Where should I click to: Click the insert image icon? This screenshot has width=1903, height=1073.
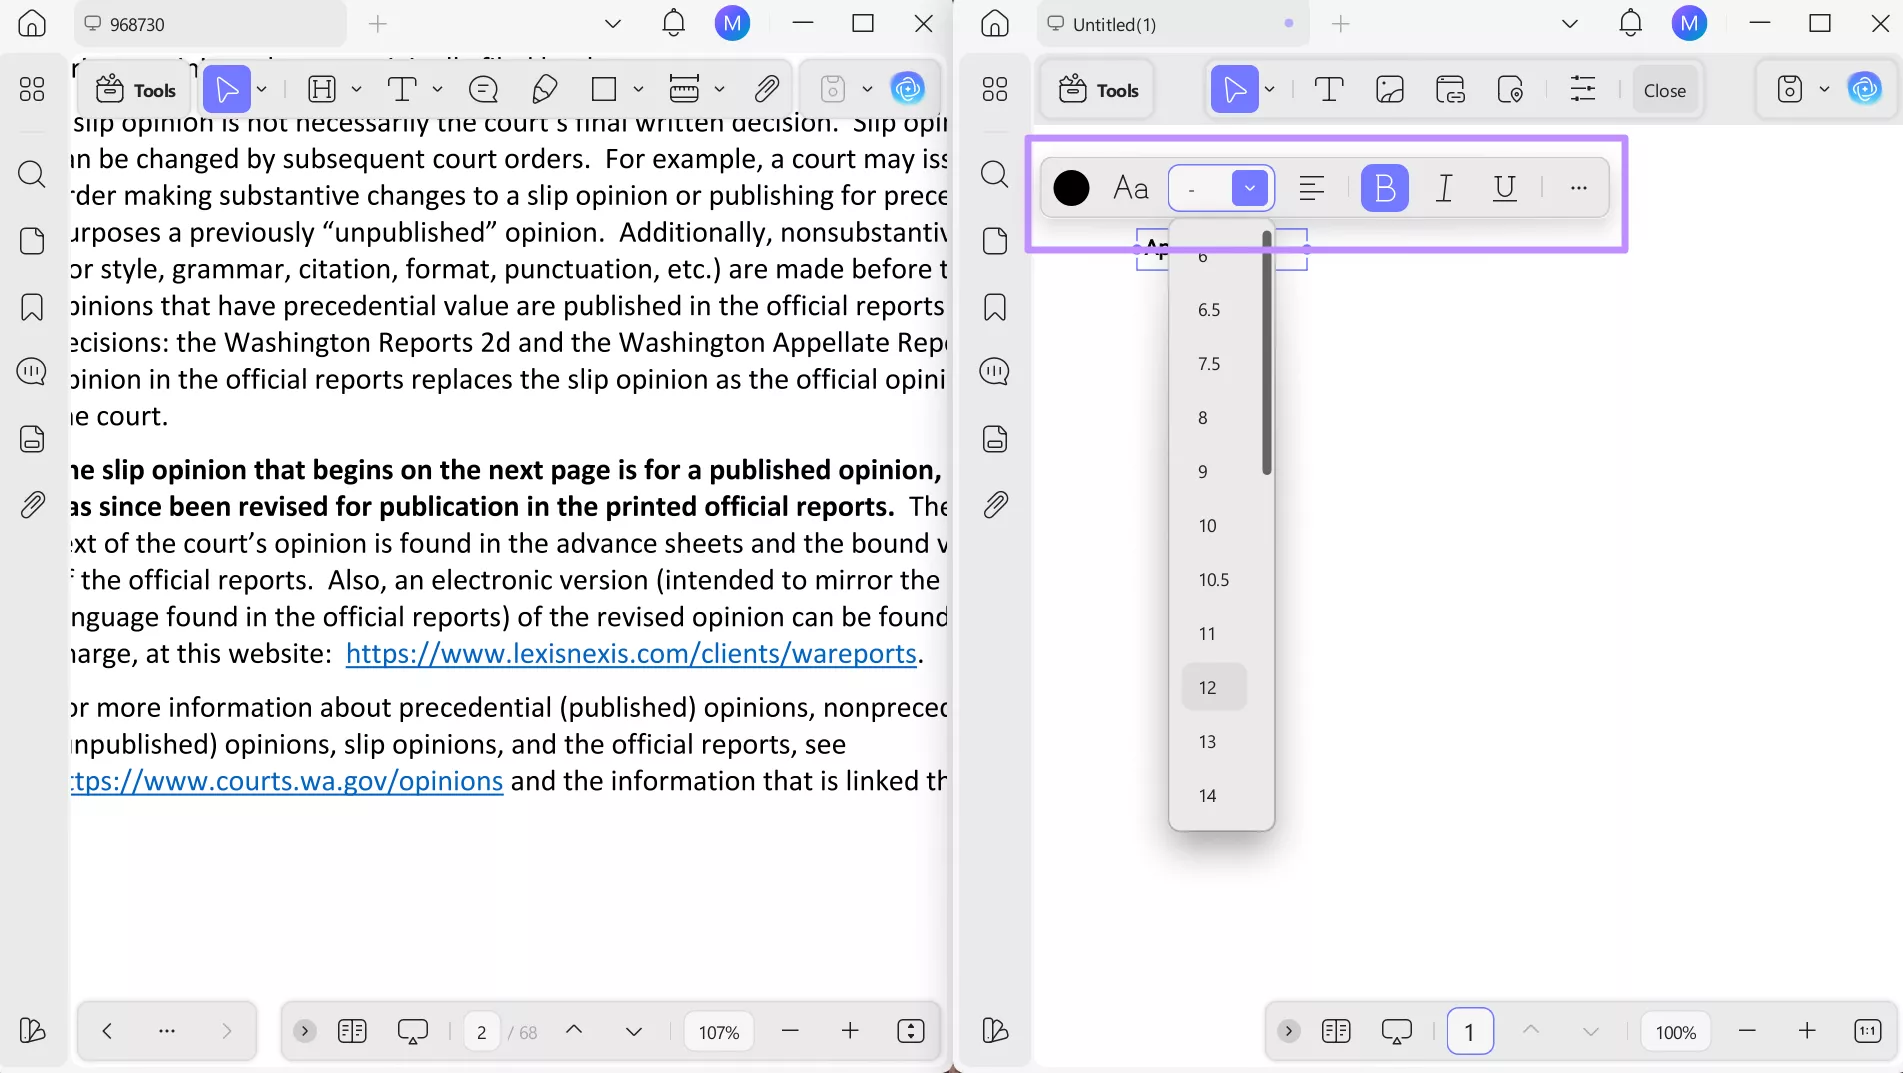(x=1390, y=89)
